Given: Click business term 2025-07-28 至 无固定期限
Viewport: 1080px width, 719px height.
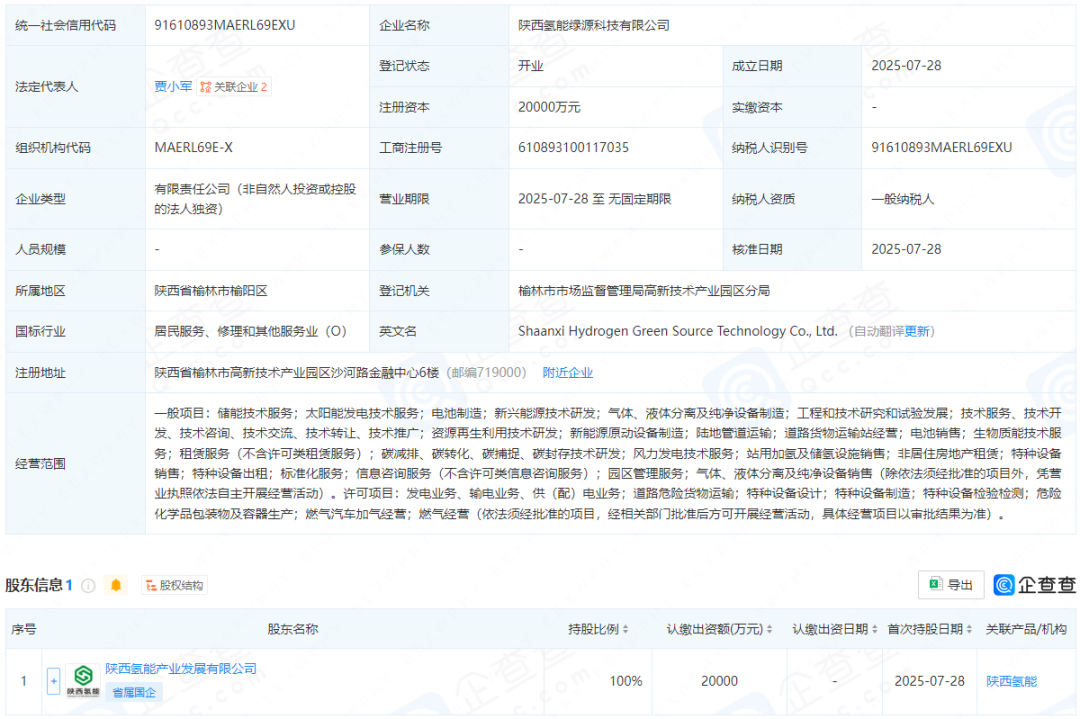Looking at the screenshot, I should pos(594,199).
